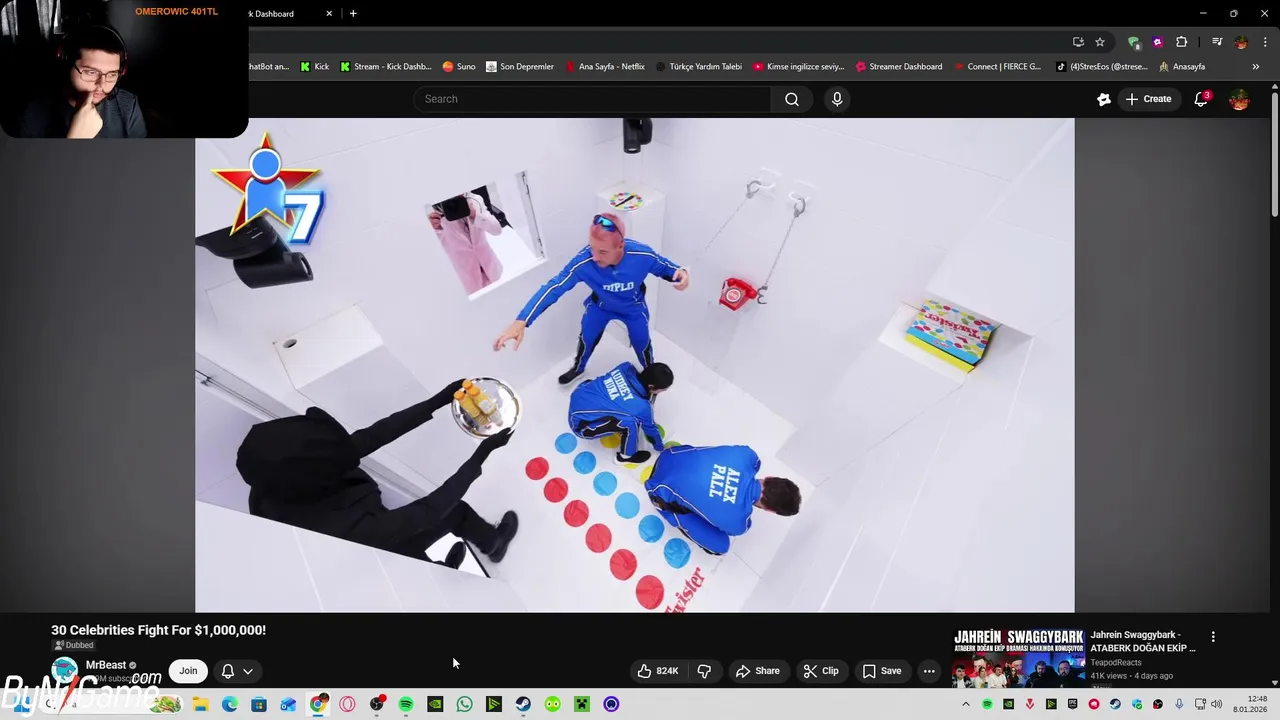Bookmark this page with the star icon

1099,42
